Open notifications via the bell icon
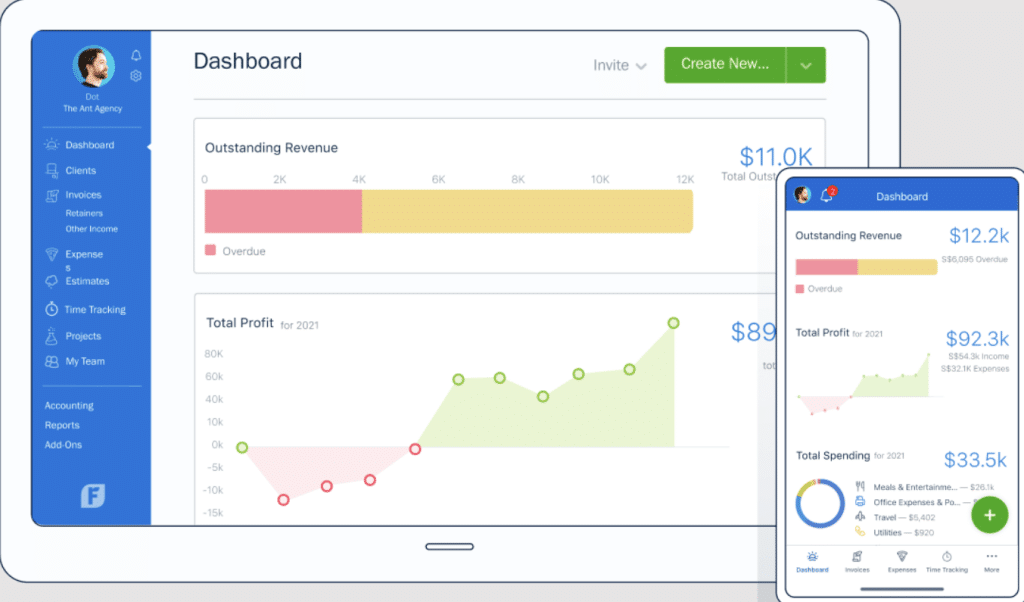The image size is (1024, 602). pyautogui.click(x=136, y=57)
